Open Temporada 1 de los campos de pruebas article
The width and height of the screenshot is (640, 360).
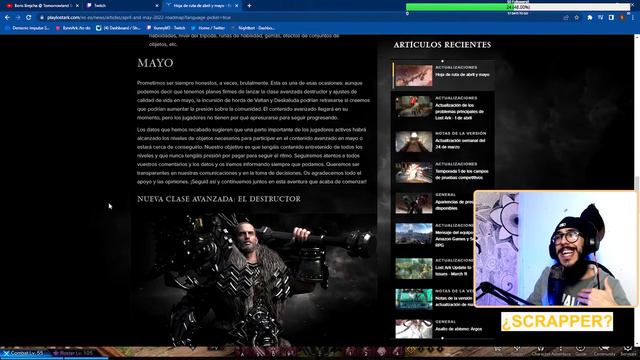(x=462, y=175)
